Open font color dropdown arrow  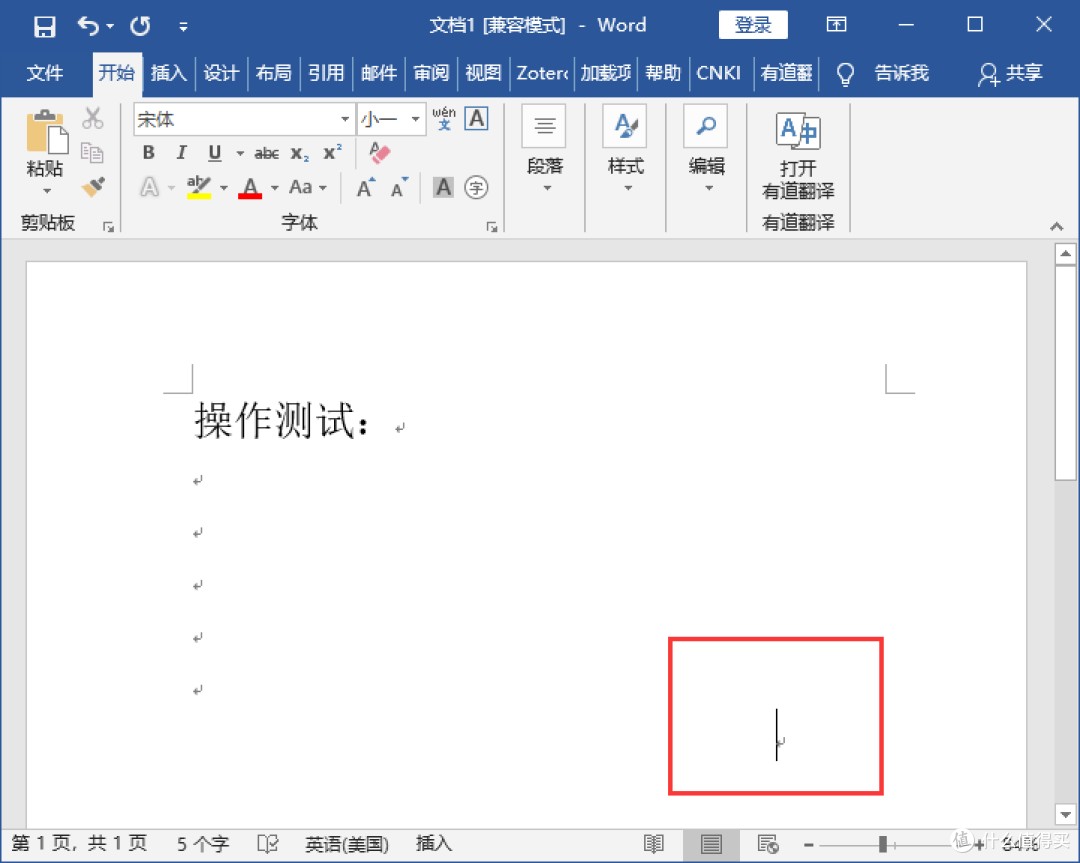(x=275, y=187)
